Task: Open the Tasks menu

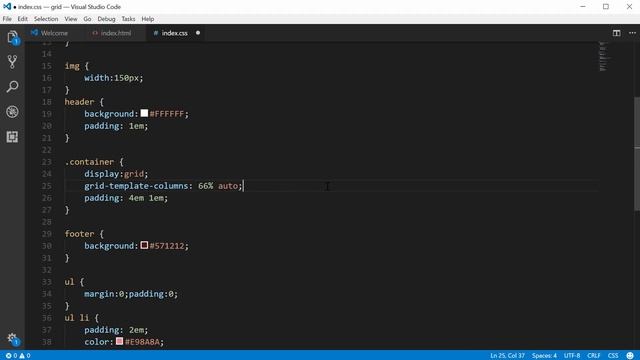Action: click(128, 19)
